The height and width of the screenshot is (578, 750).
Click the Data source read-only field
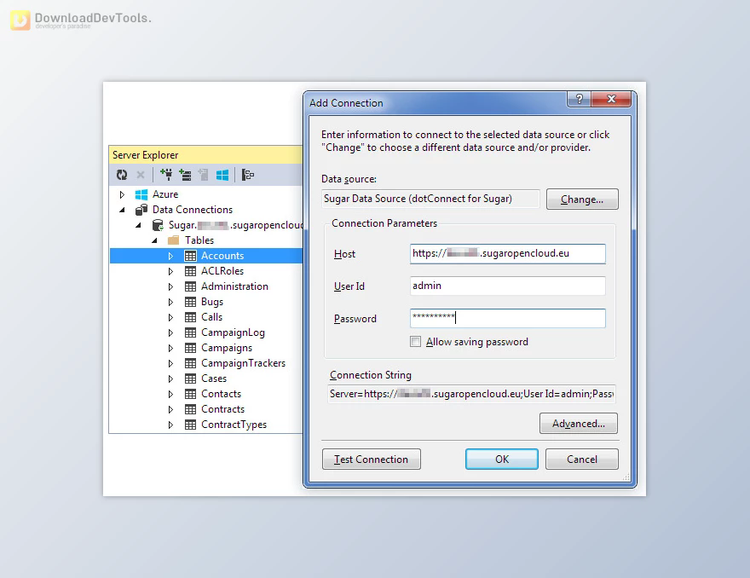[430, 199]
